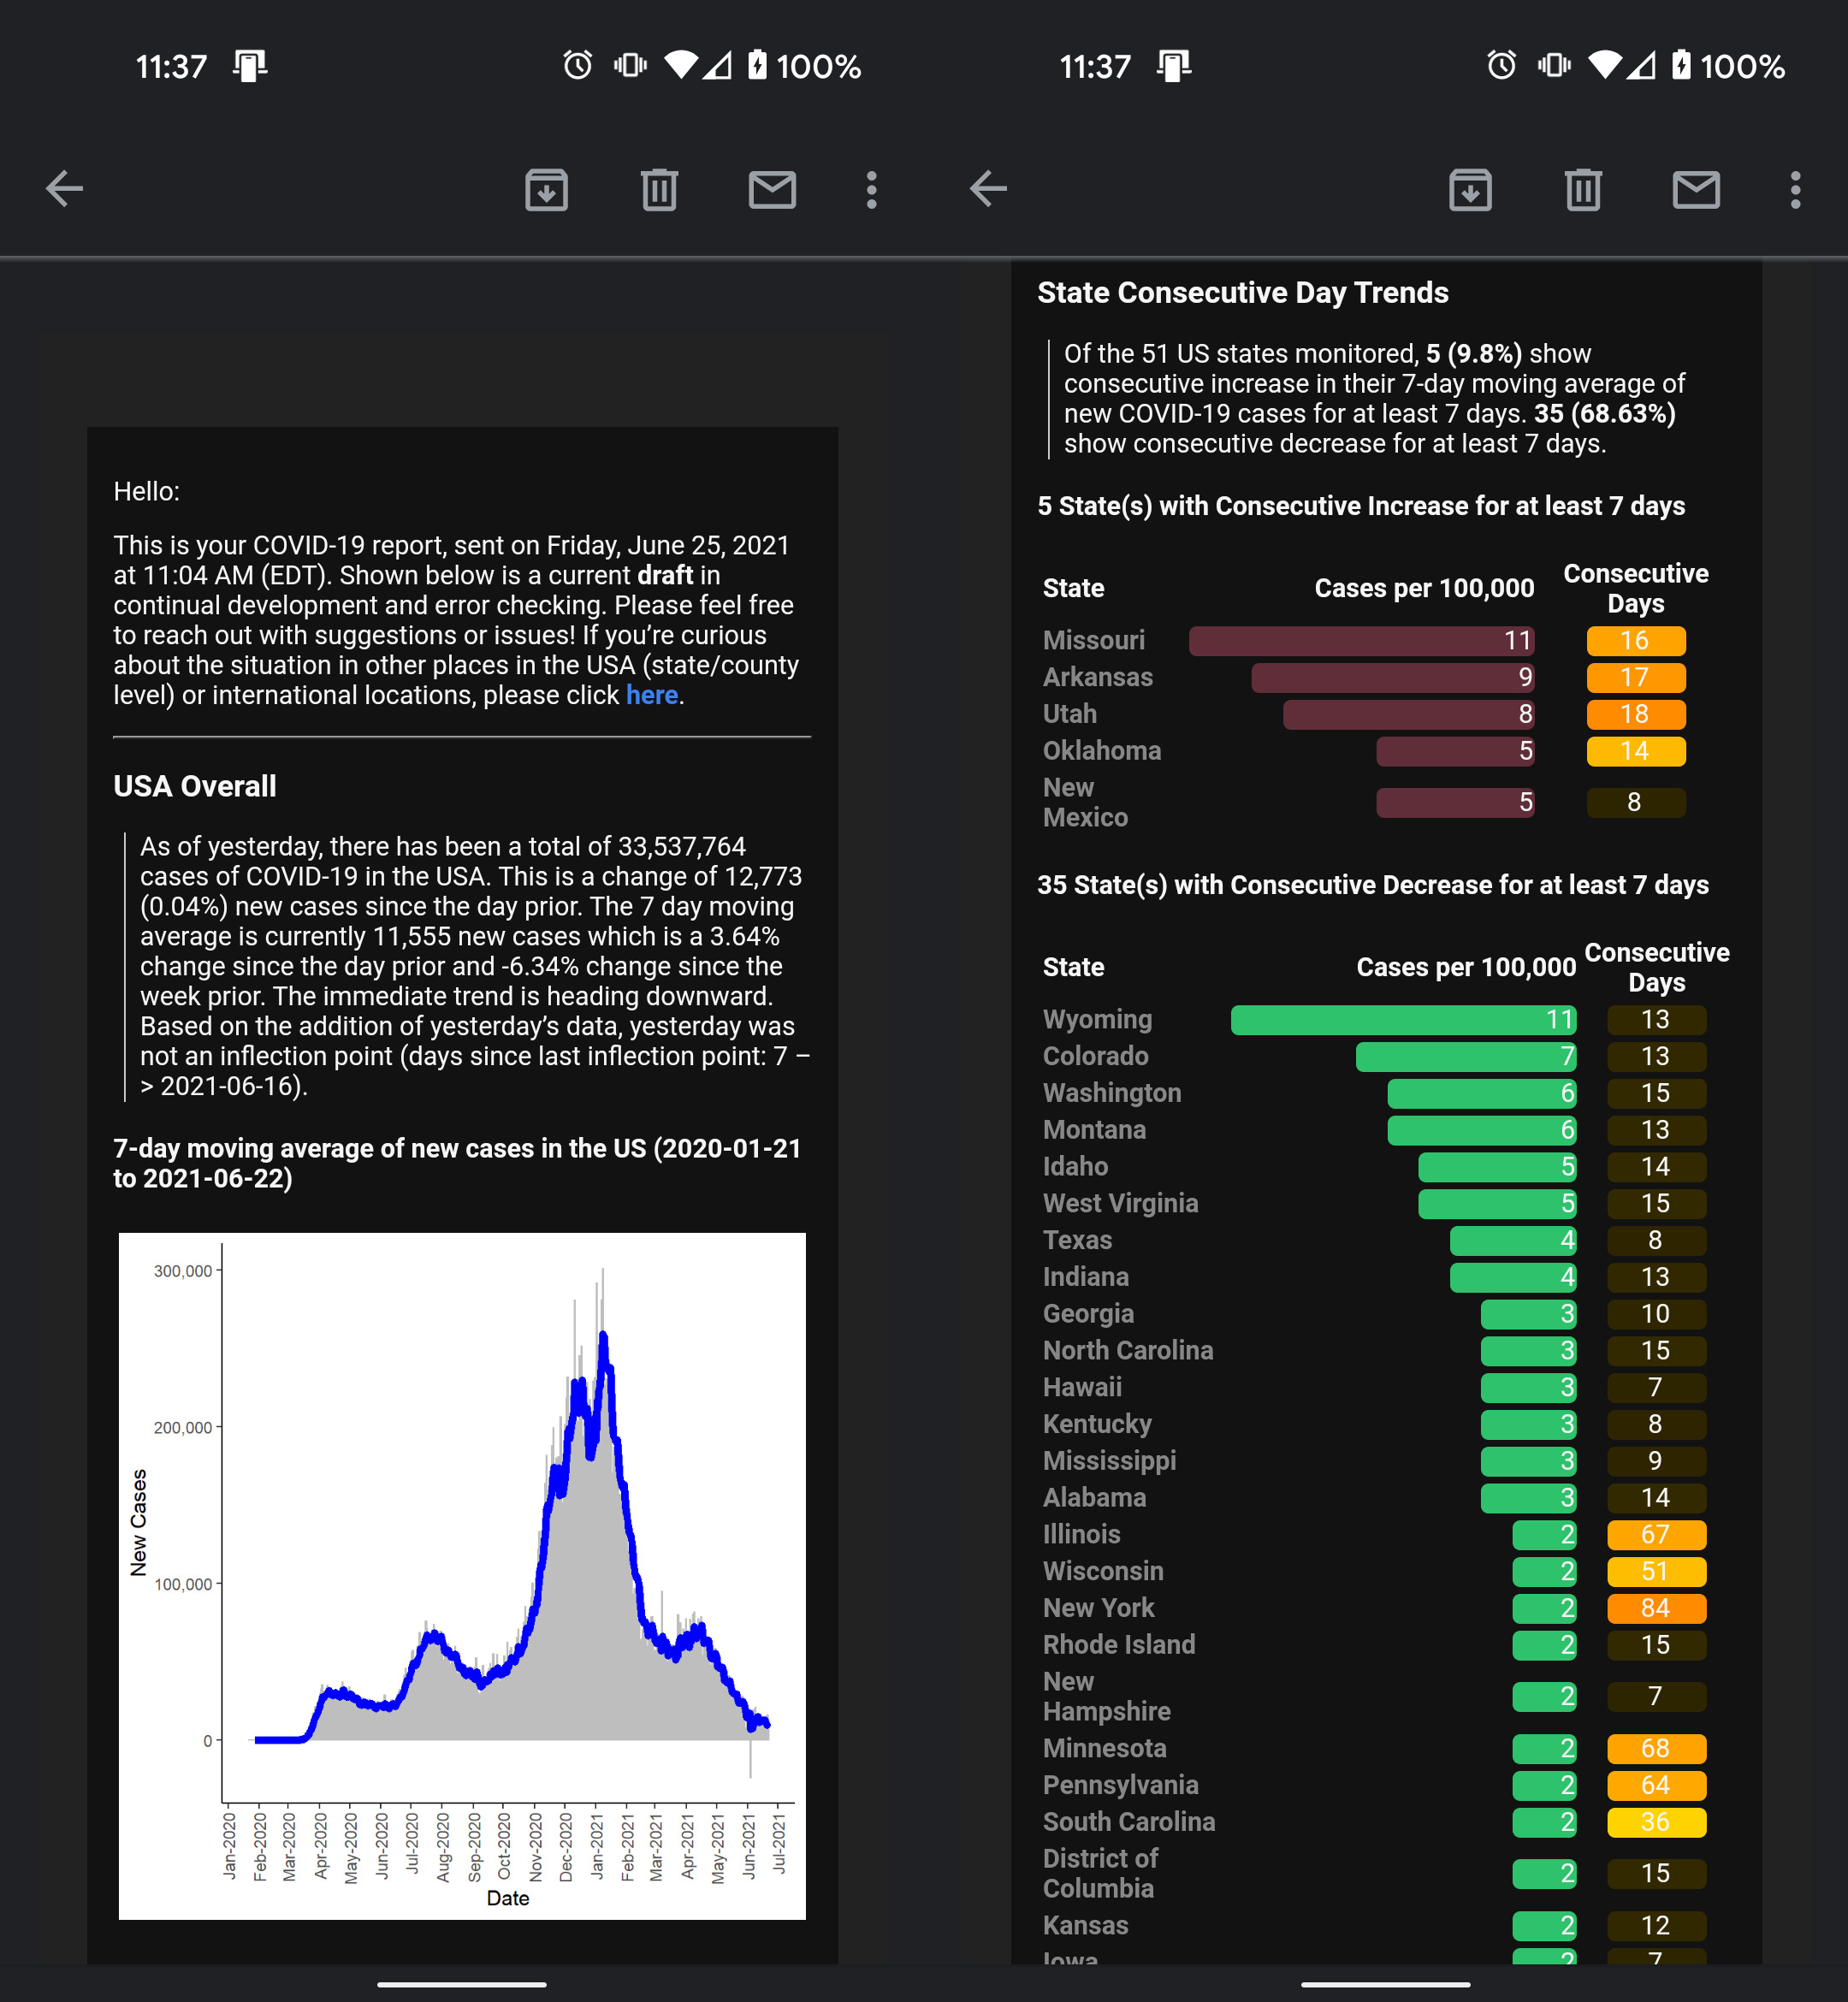Select the New Mexico row label
This screenshot has width=1848, height=2002.
pos(1085,802)
